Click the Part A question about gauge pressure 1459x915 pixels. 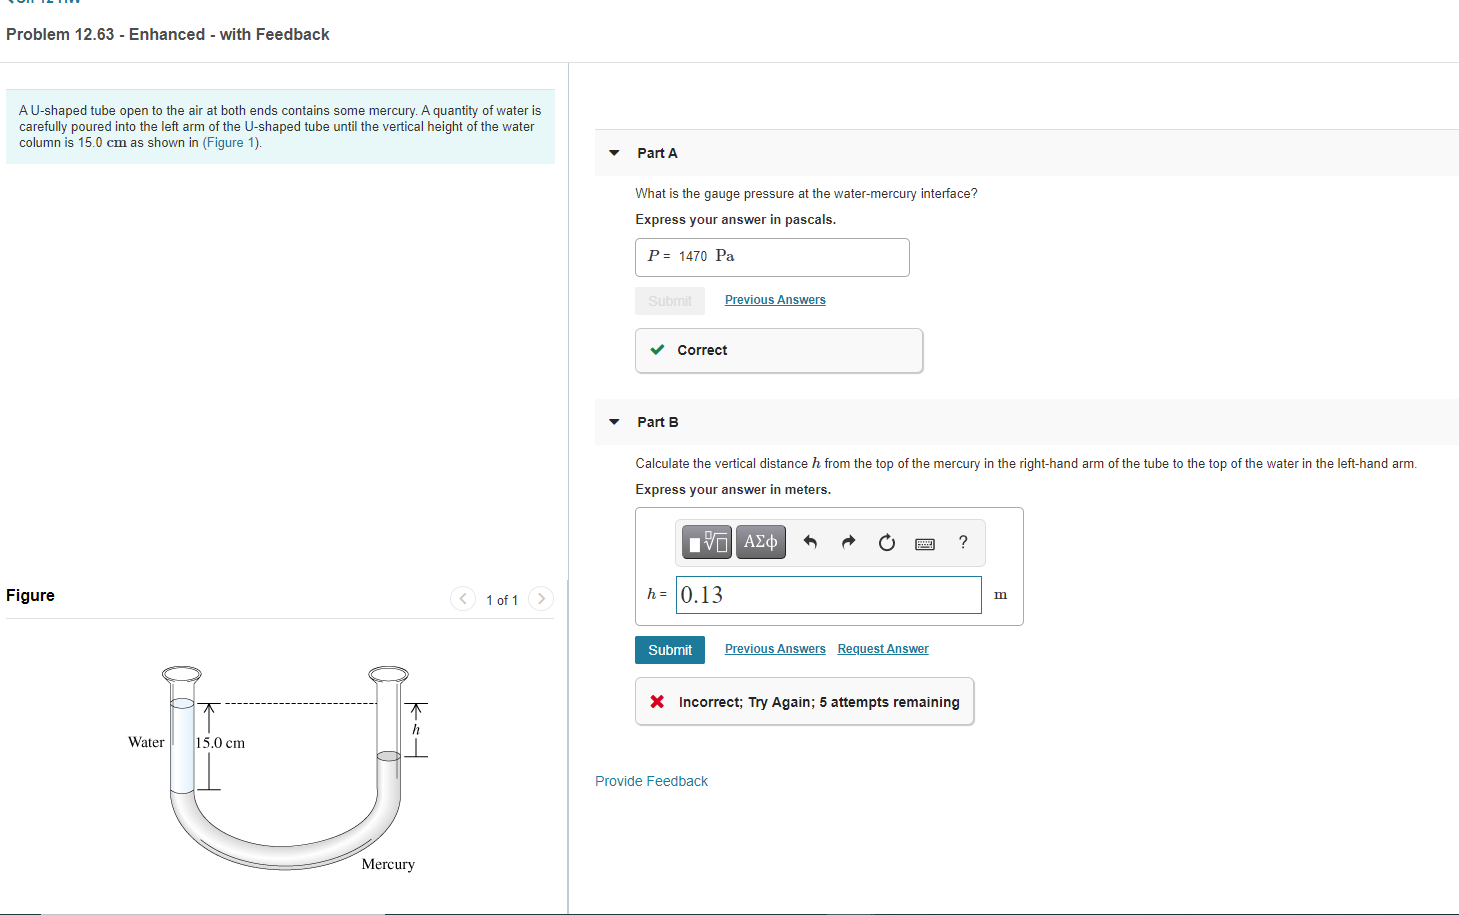pos(806,194)
